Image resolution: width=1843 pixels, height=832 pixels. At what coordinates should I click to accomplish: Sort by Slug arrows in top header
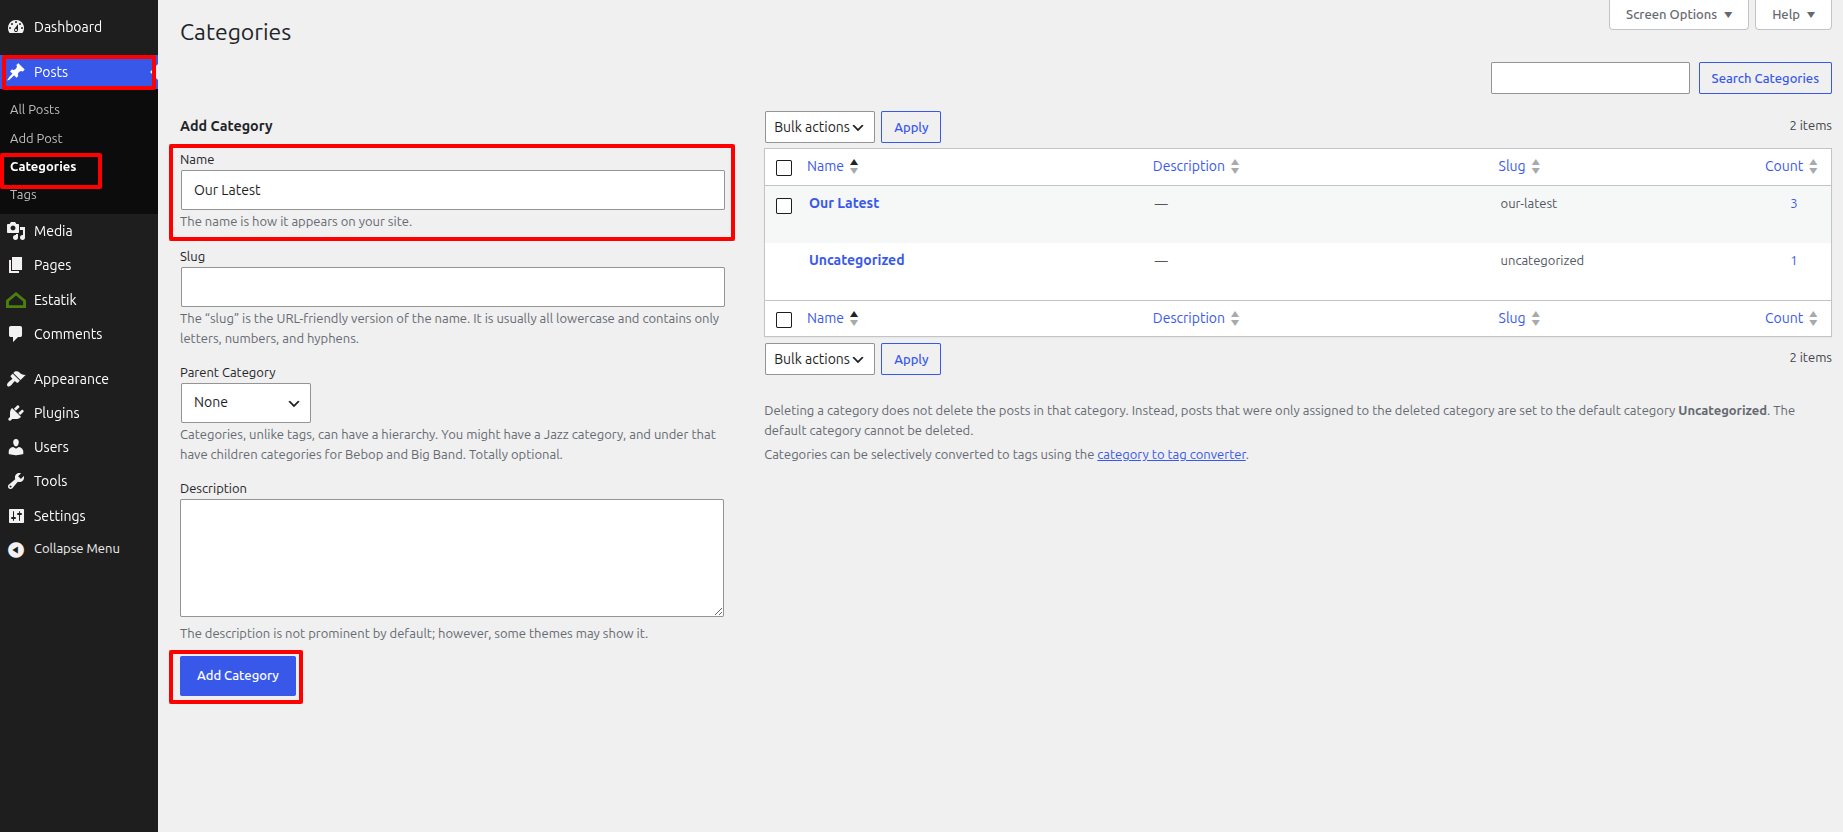click(x=1536, y=166)
